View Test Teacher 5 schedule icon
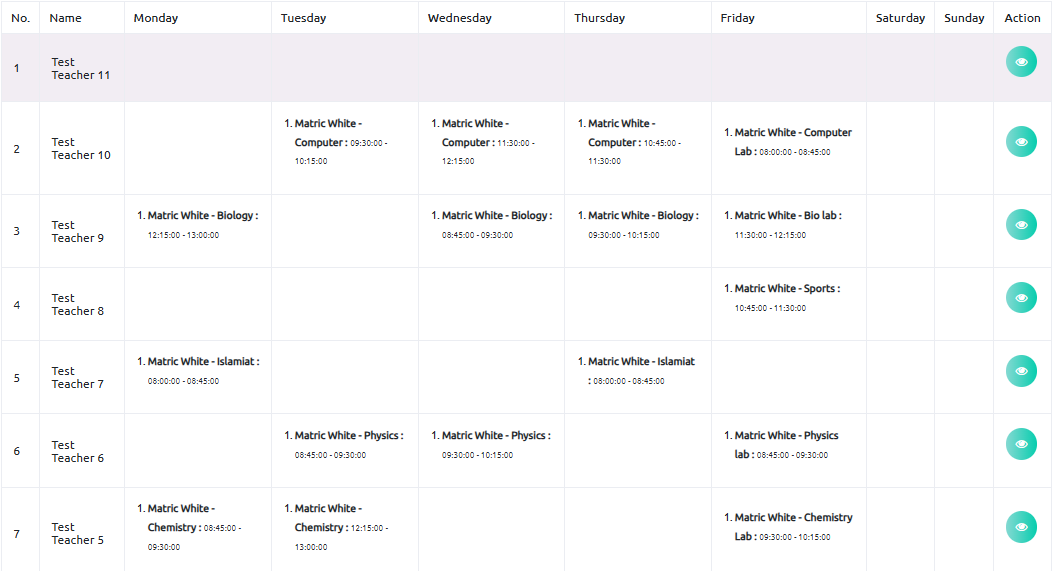 (1021, 527)
